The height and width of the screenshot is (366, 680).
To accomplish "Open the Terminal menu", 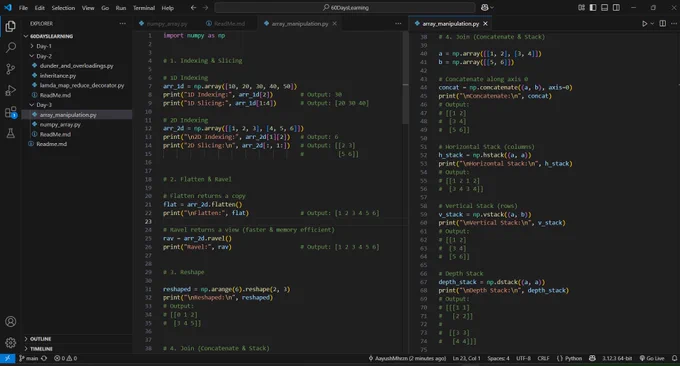I will [144, 8].
